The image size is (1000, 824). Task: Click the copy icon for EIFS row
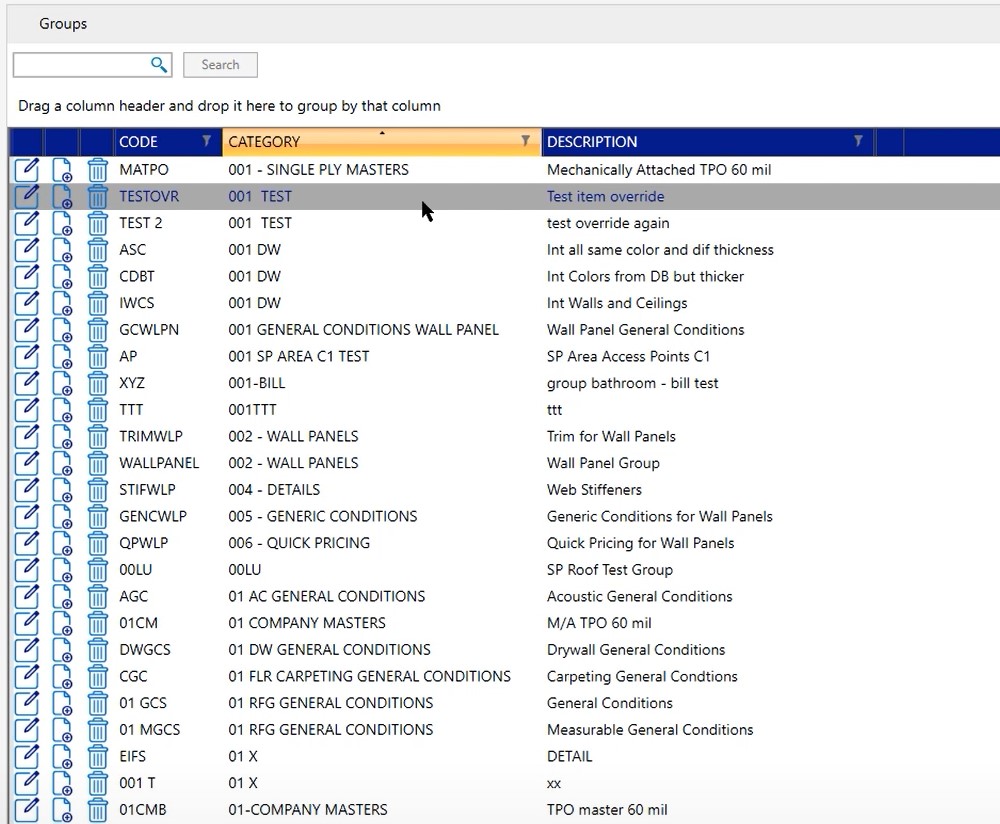(x=62, y=757)
